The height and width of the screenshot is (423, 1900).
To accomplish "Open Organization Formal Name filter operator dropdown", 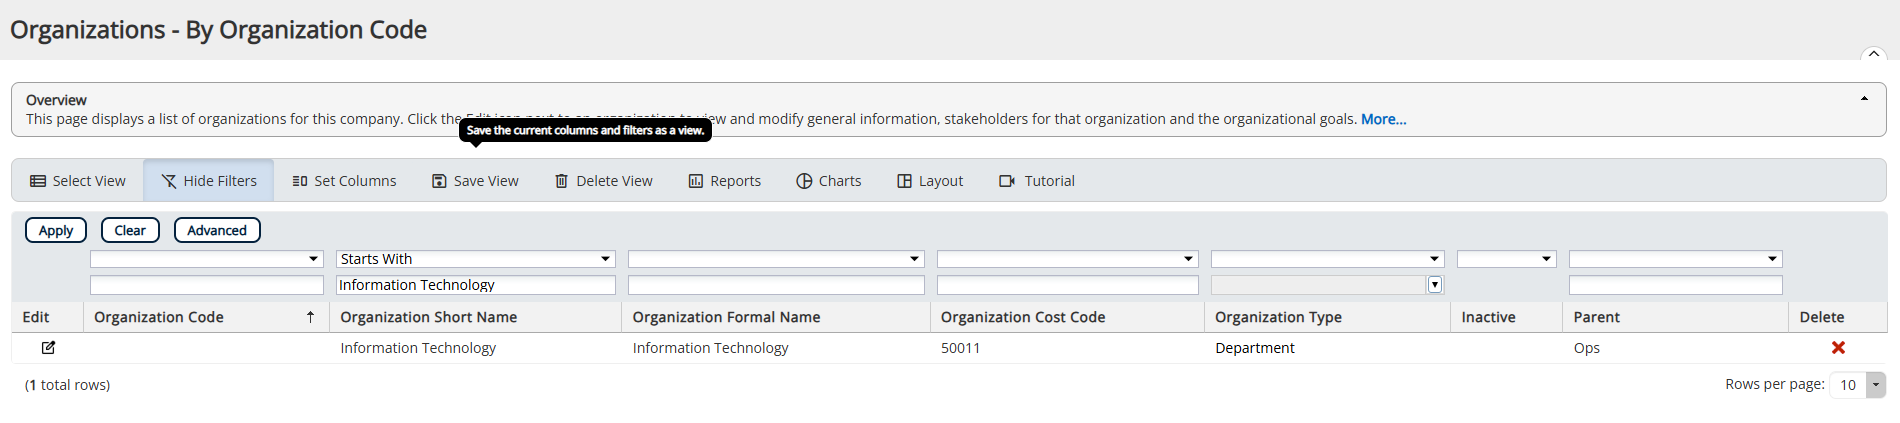I will 776,259.
